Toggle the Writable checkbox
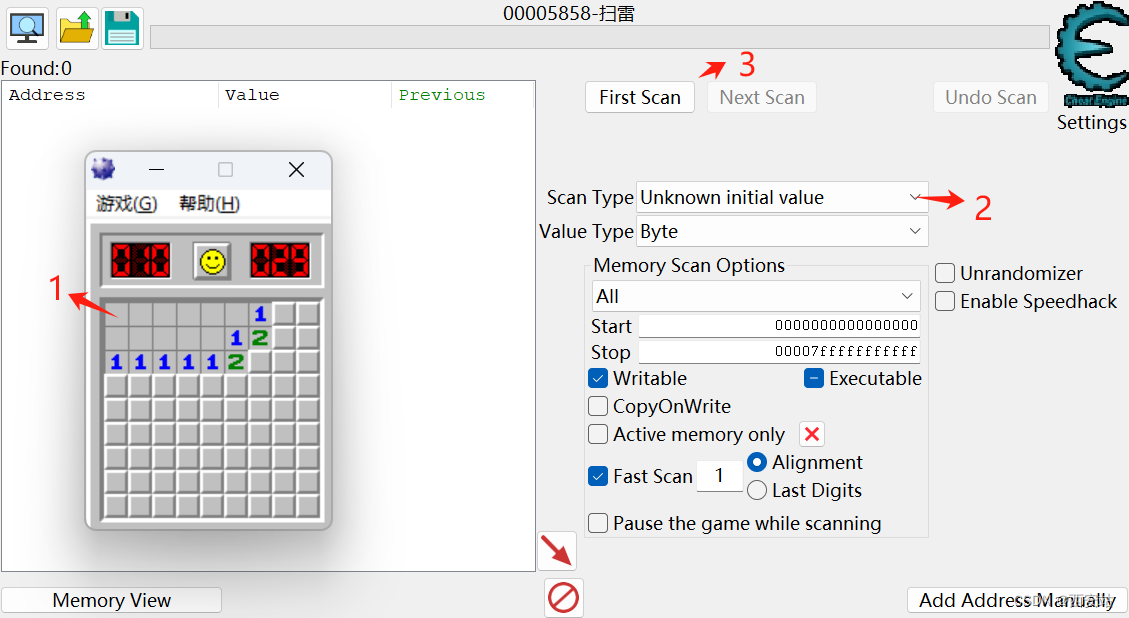This screenshot has height=618, width=1129. click(x=598, y=378)
